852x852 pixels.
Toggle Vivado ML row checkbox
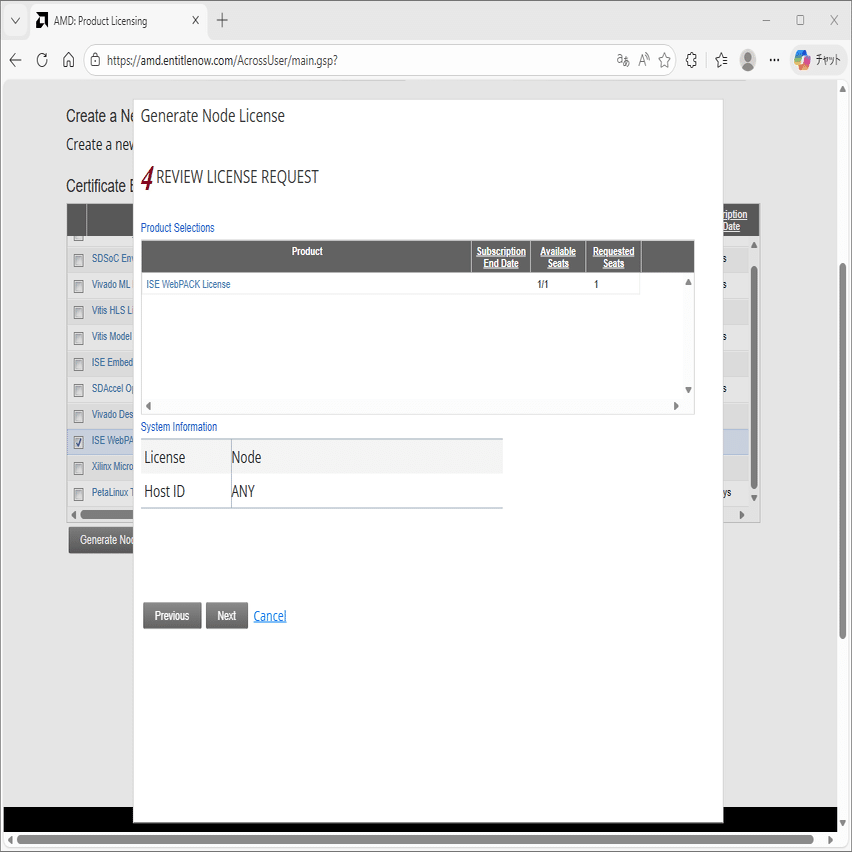(78, 286)
